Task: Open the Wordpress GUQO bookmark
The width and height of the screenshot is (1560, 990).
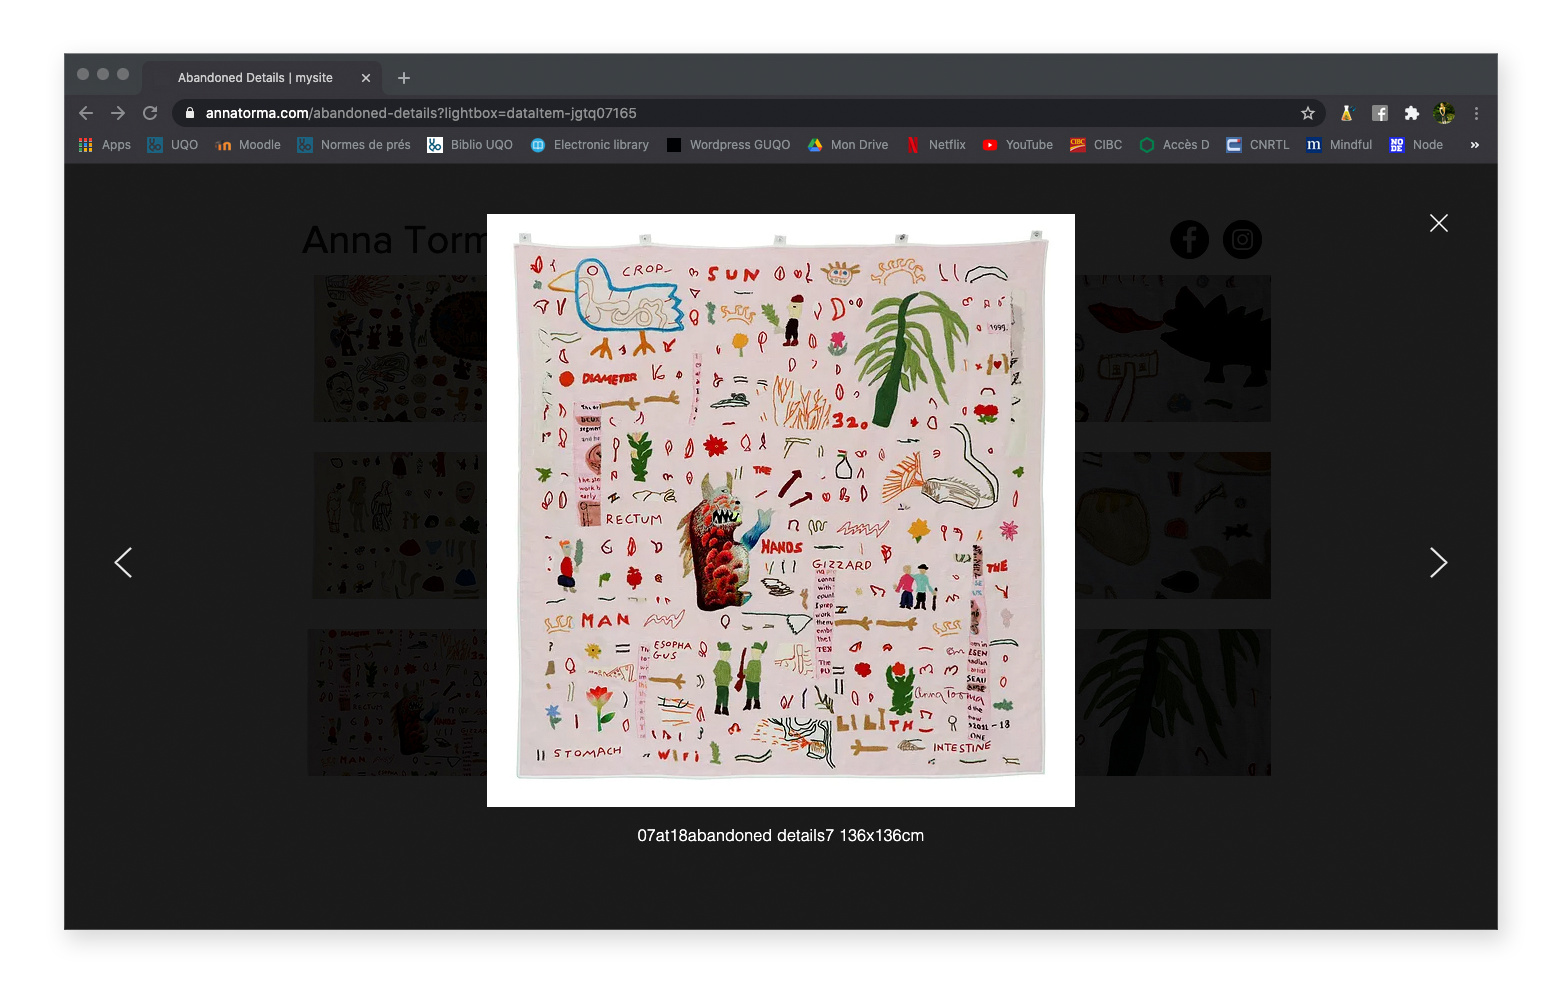Action: point(728,145)
